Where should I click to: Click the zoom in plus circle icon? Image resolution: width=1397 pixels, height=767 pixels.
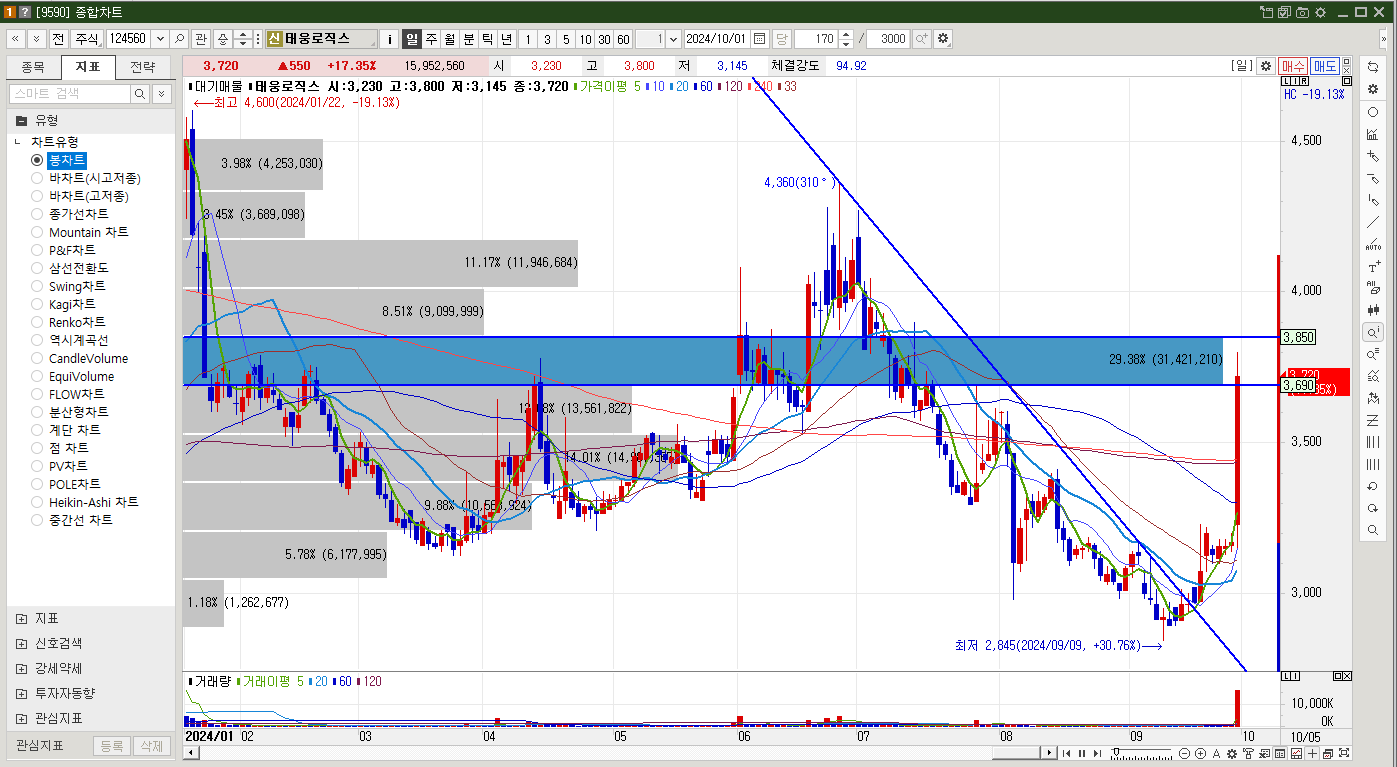[x=1200, y=753]
